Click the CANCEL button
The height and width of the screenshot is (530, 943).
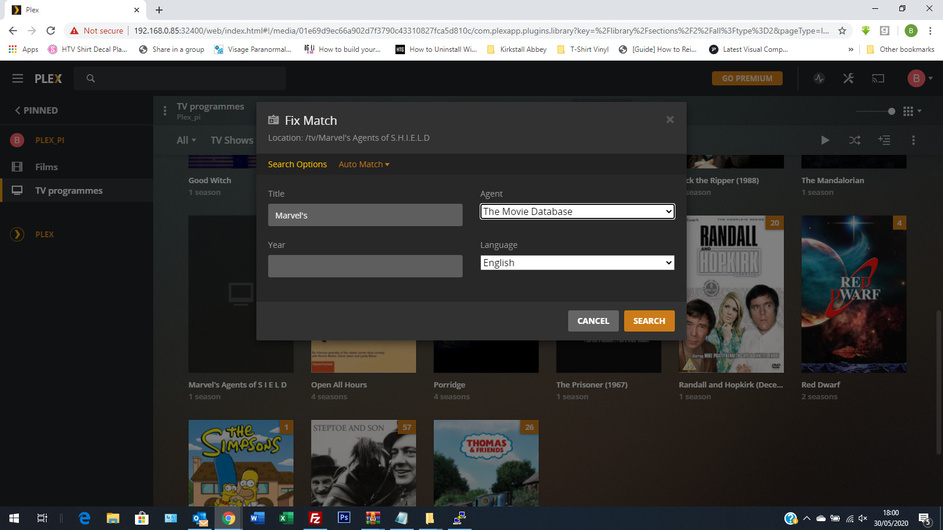click(593, 321)
